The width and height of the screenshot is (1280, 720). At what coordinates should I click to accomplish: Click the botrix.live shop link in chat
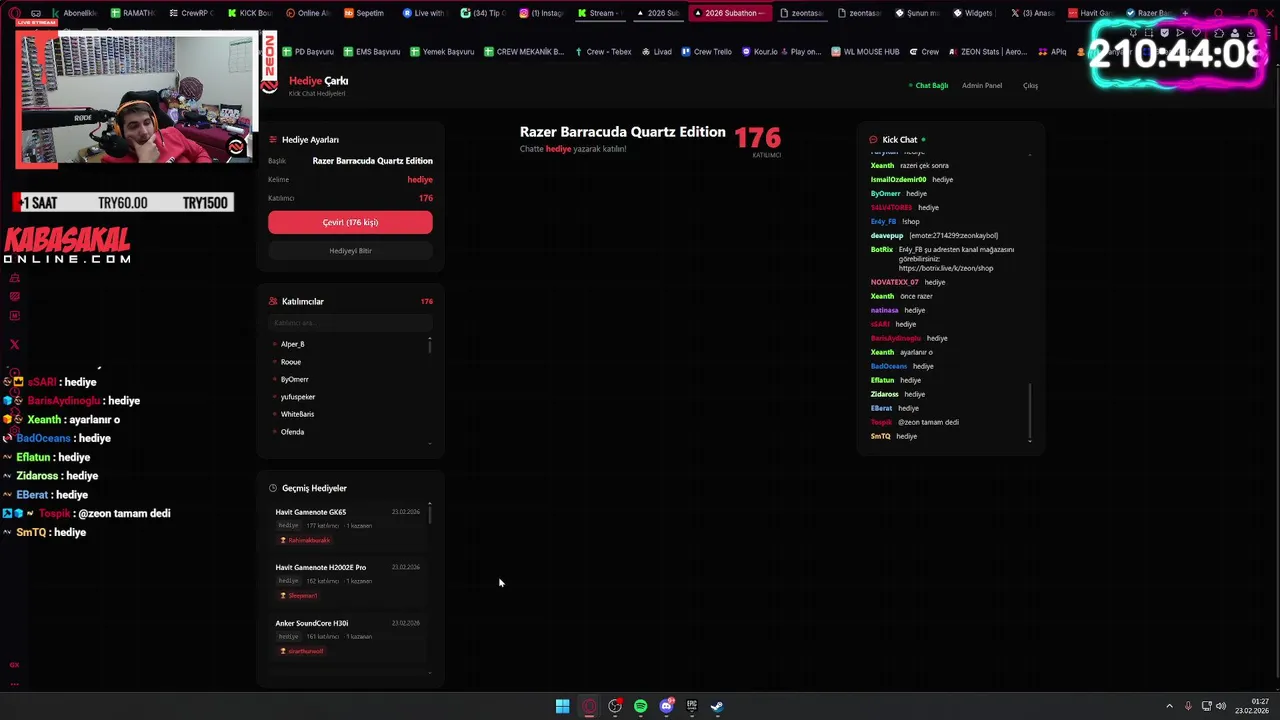pyautogui.click(x=946, y=268)
